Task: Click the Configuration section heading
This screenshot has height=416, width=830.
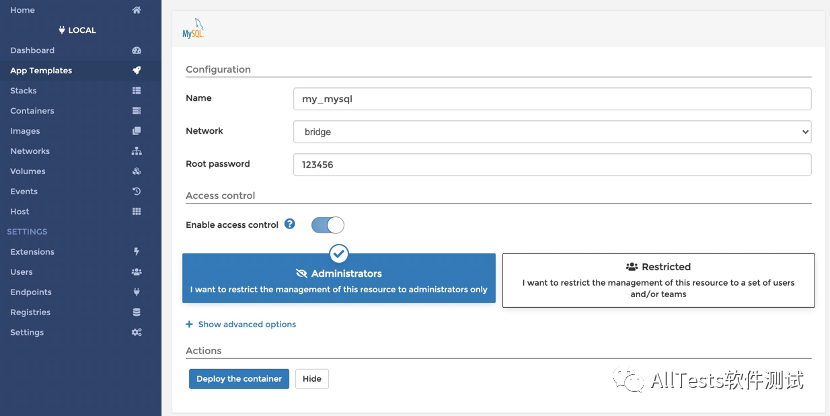Action: 218,69
